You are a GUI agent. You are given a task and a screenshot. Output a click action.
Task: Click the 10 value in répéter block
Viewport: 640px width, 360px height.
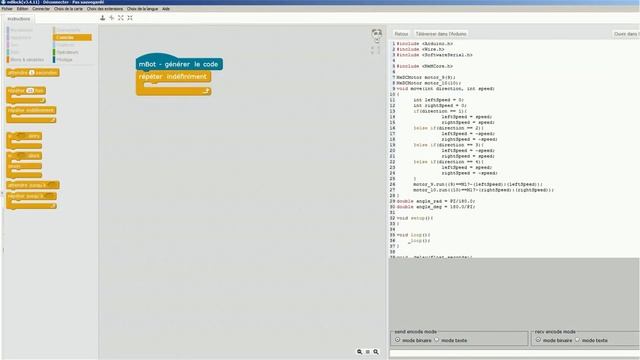(x=30, y=91)
